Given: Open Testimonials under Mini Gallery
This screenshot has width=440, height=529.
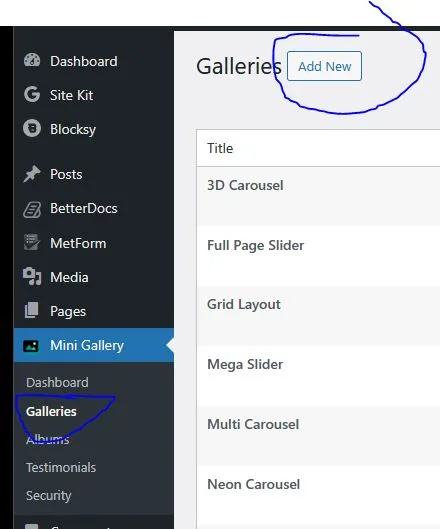Looking at the screenshot, I should click(61, 468).
